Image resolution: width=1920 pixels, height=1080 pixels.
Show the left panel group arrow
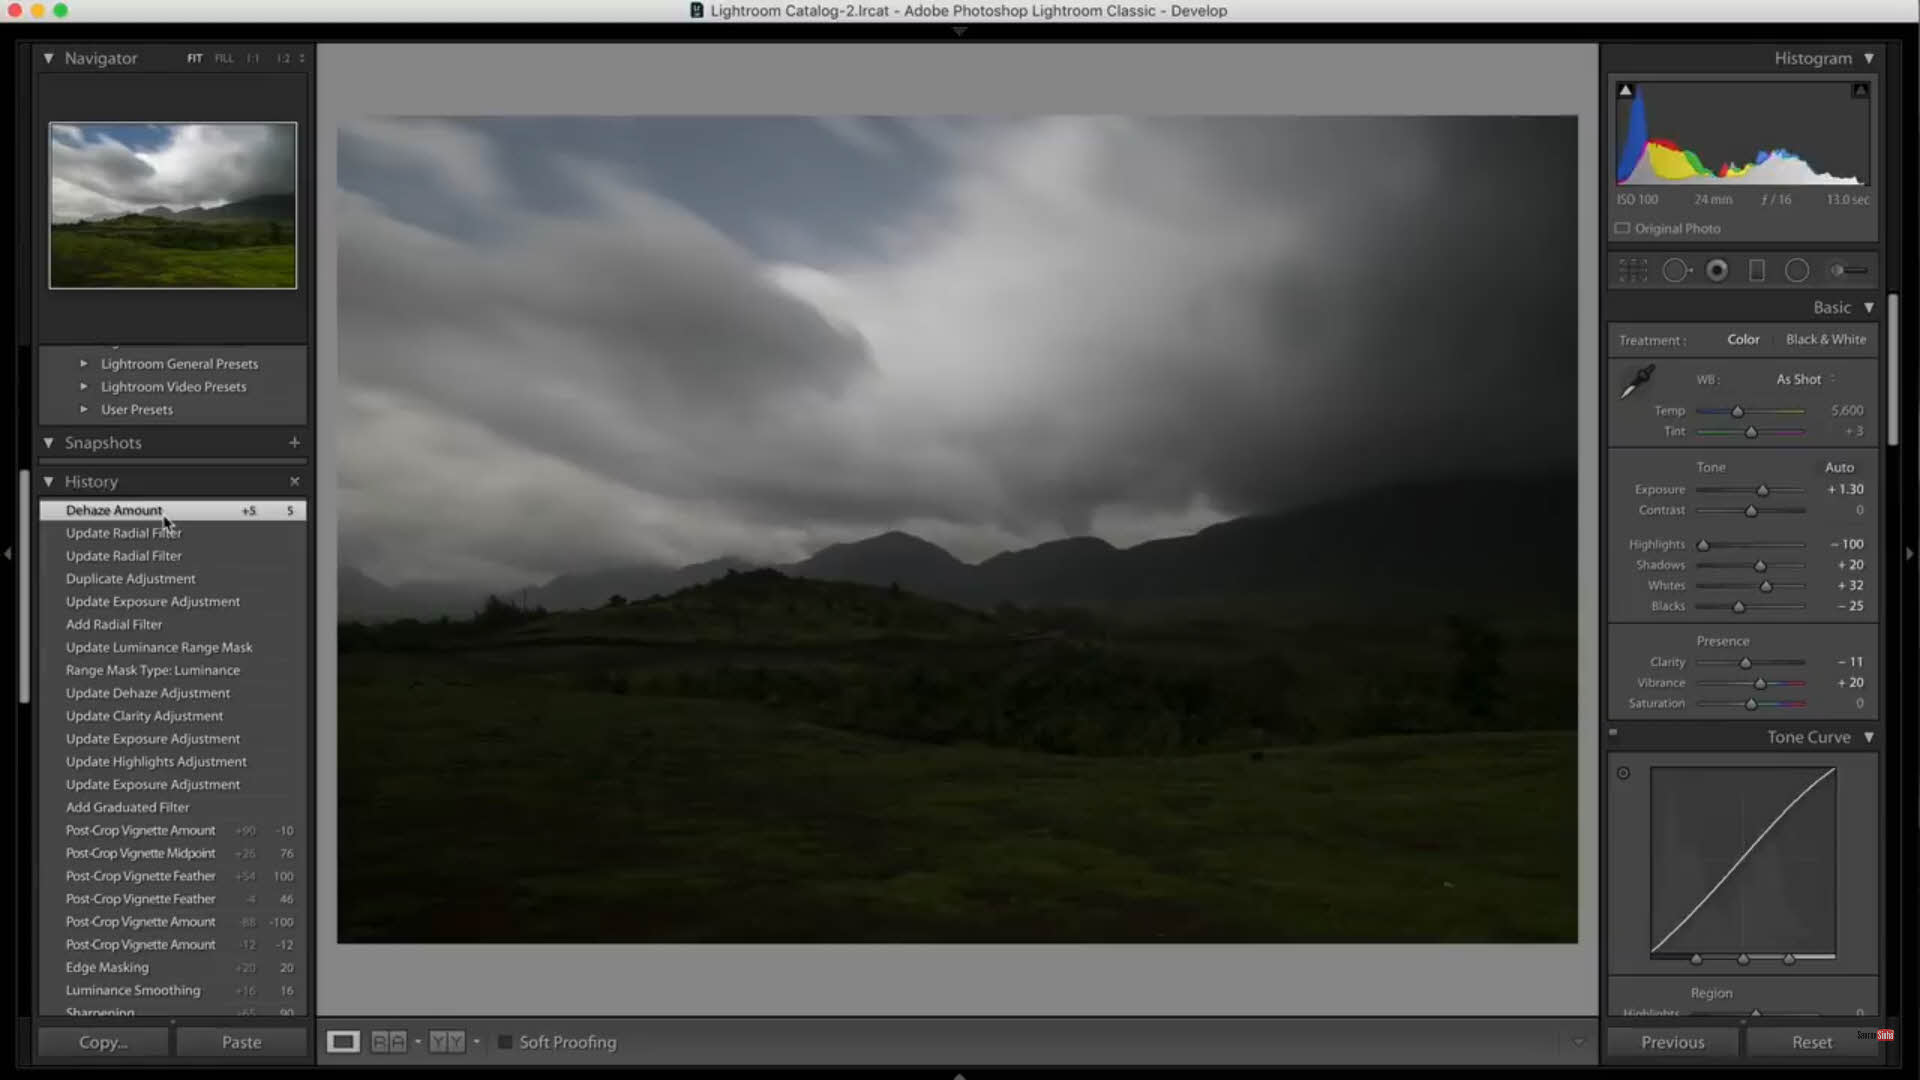coord(8,553)
